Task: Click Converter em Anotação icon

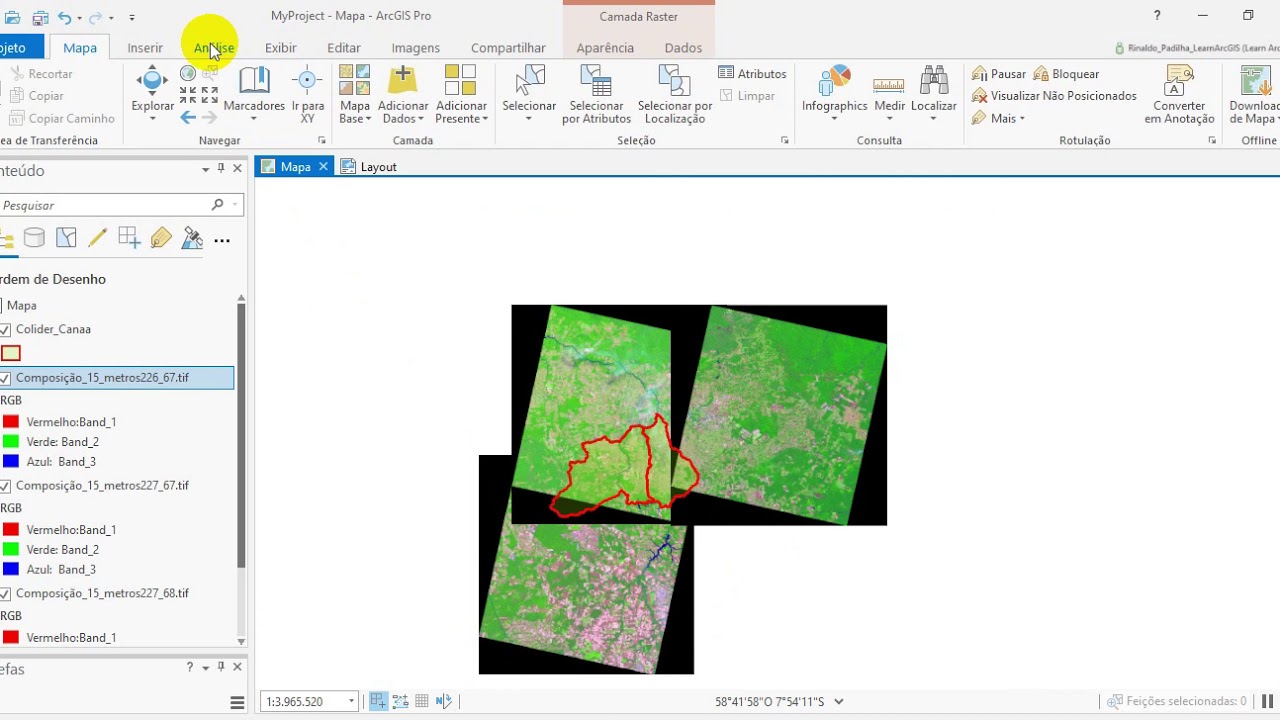Action: [x=1179, y=80]
